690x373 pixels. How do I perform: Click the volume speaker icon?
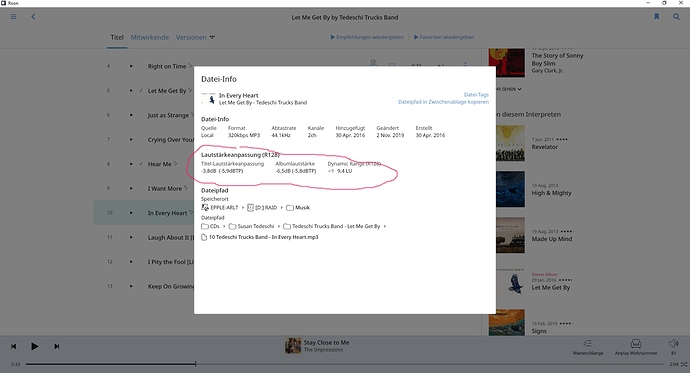(x=673, y=343)
